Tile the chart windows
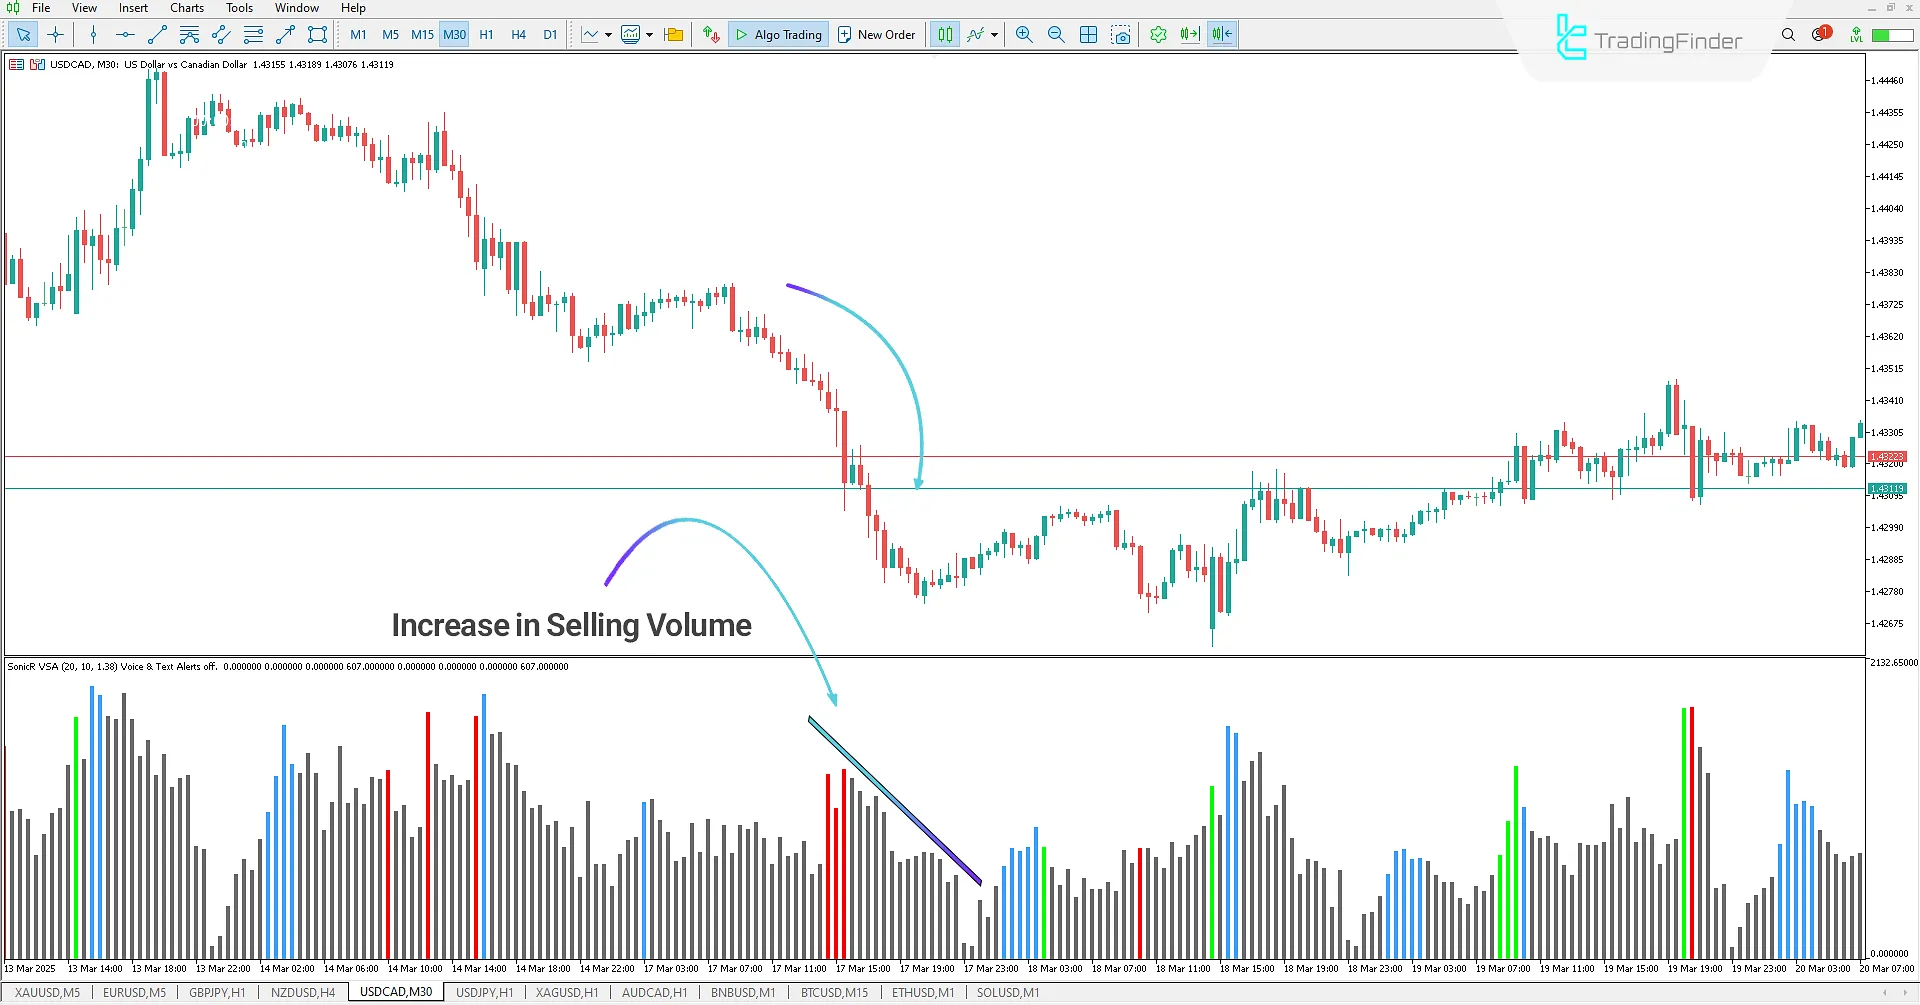 (x=1088, y=34)
